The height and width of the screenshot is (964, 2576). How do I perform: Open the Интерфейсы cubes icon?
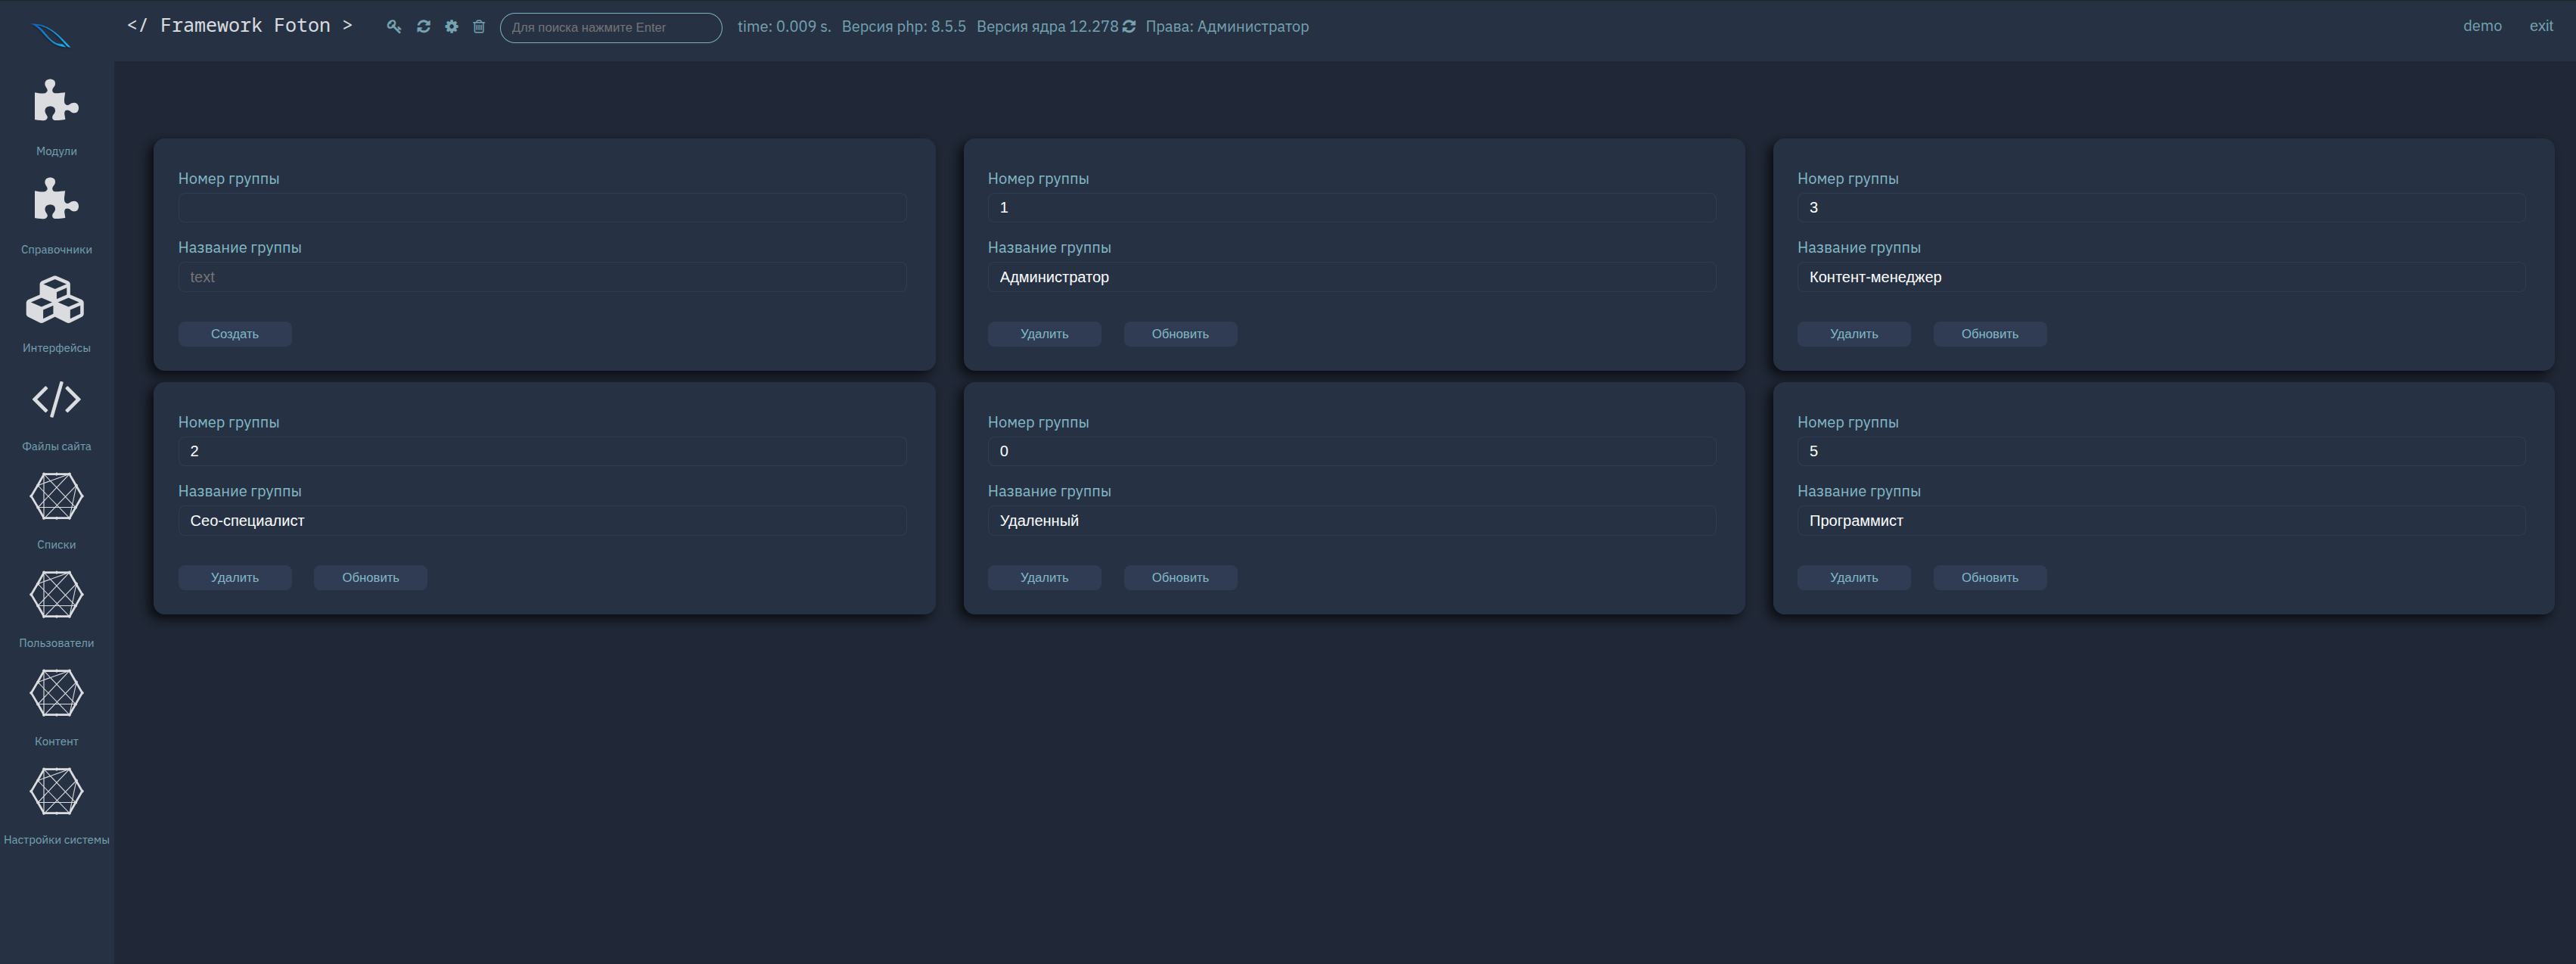pyautogui.click(x=56, y=300)
